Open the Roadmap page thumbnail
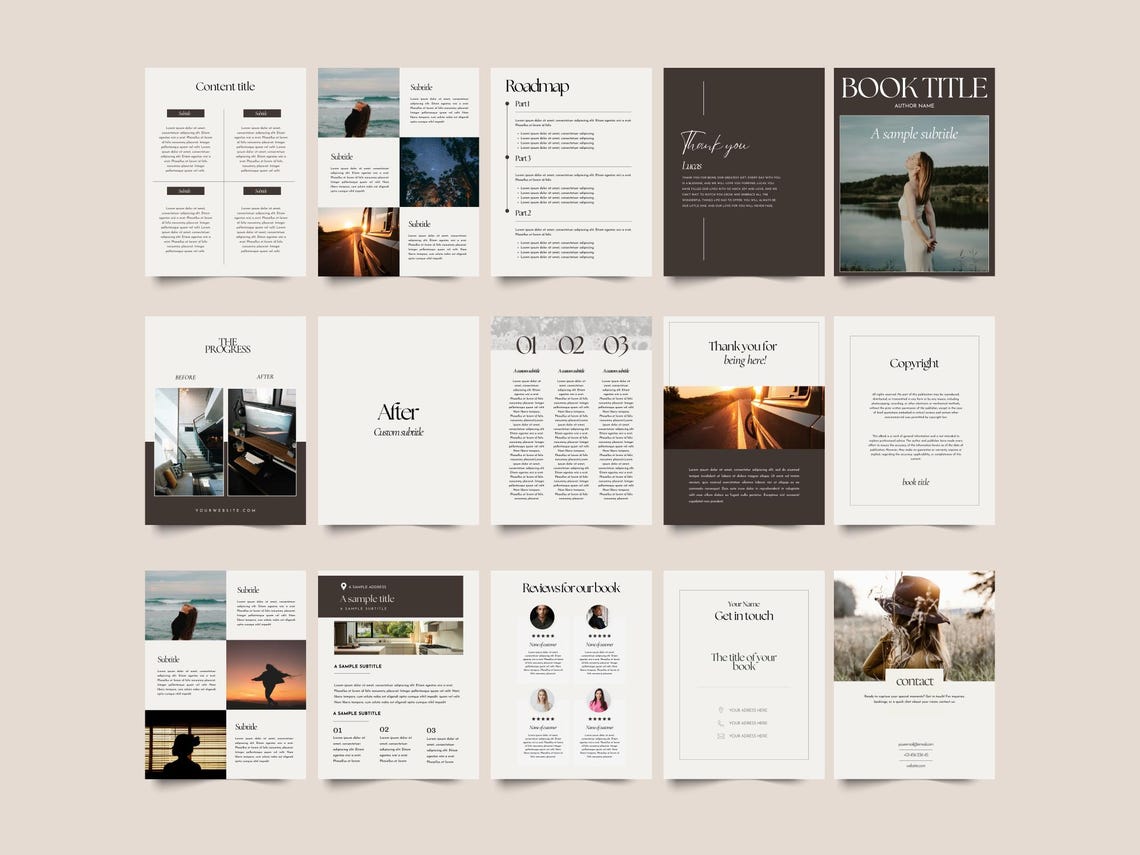 pos(571,172)
